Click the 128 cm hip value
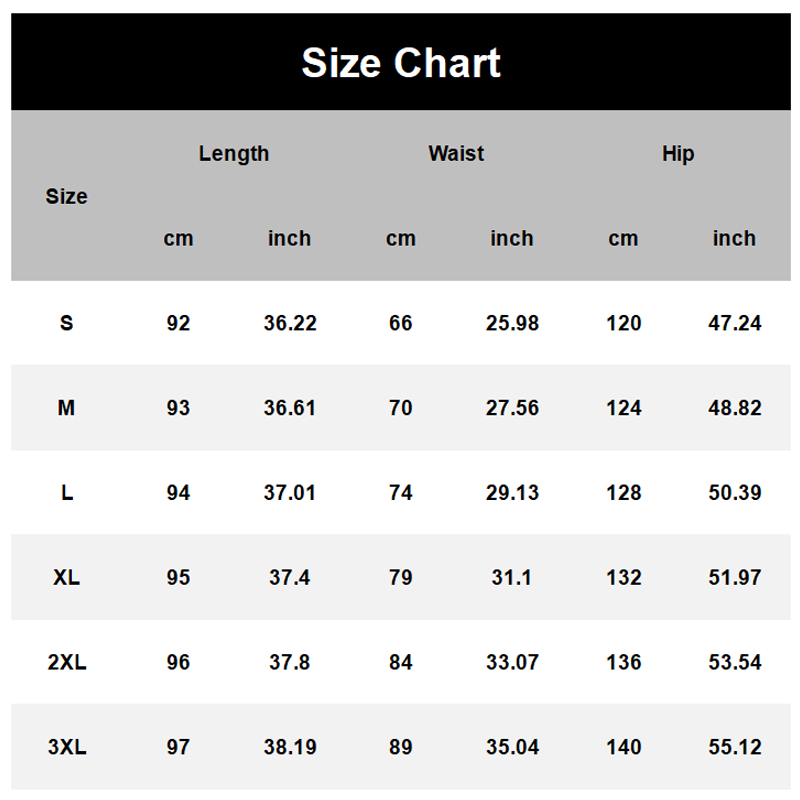Image resolution: width=800 pixels, height=800 pixels. coord(623,492)
